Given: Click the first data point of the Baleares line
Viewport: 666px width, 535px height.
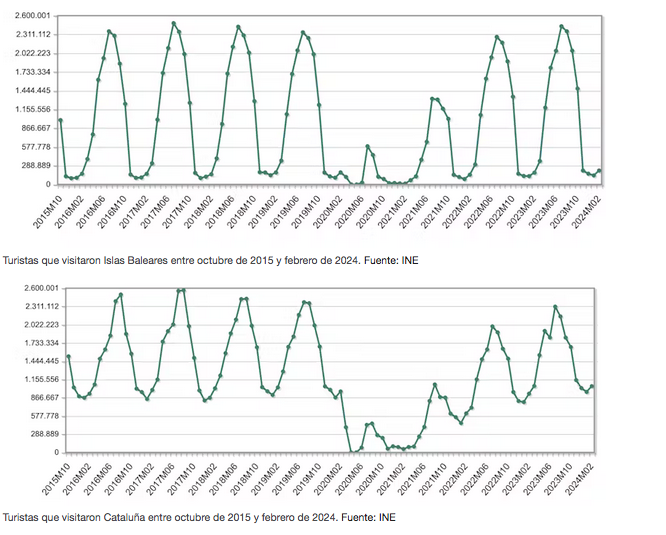Looking at the screenshot, I should 61,120.
